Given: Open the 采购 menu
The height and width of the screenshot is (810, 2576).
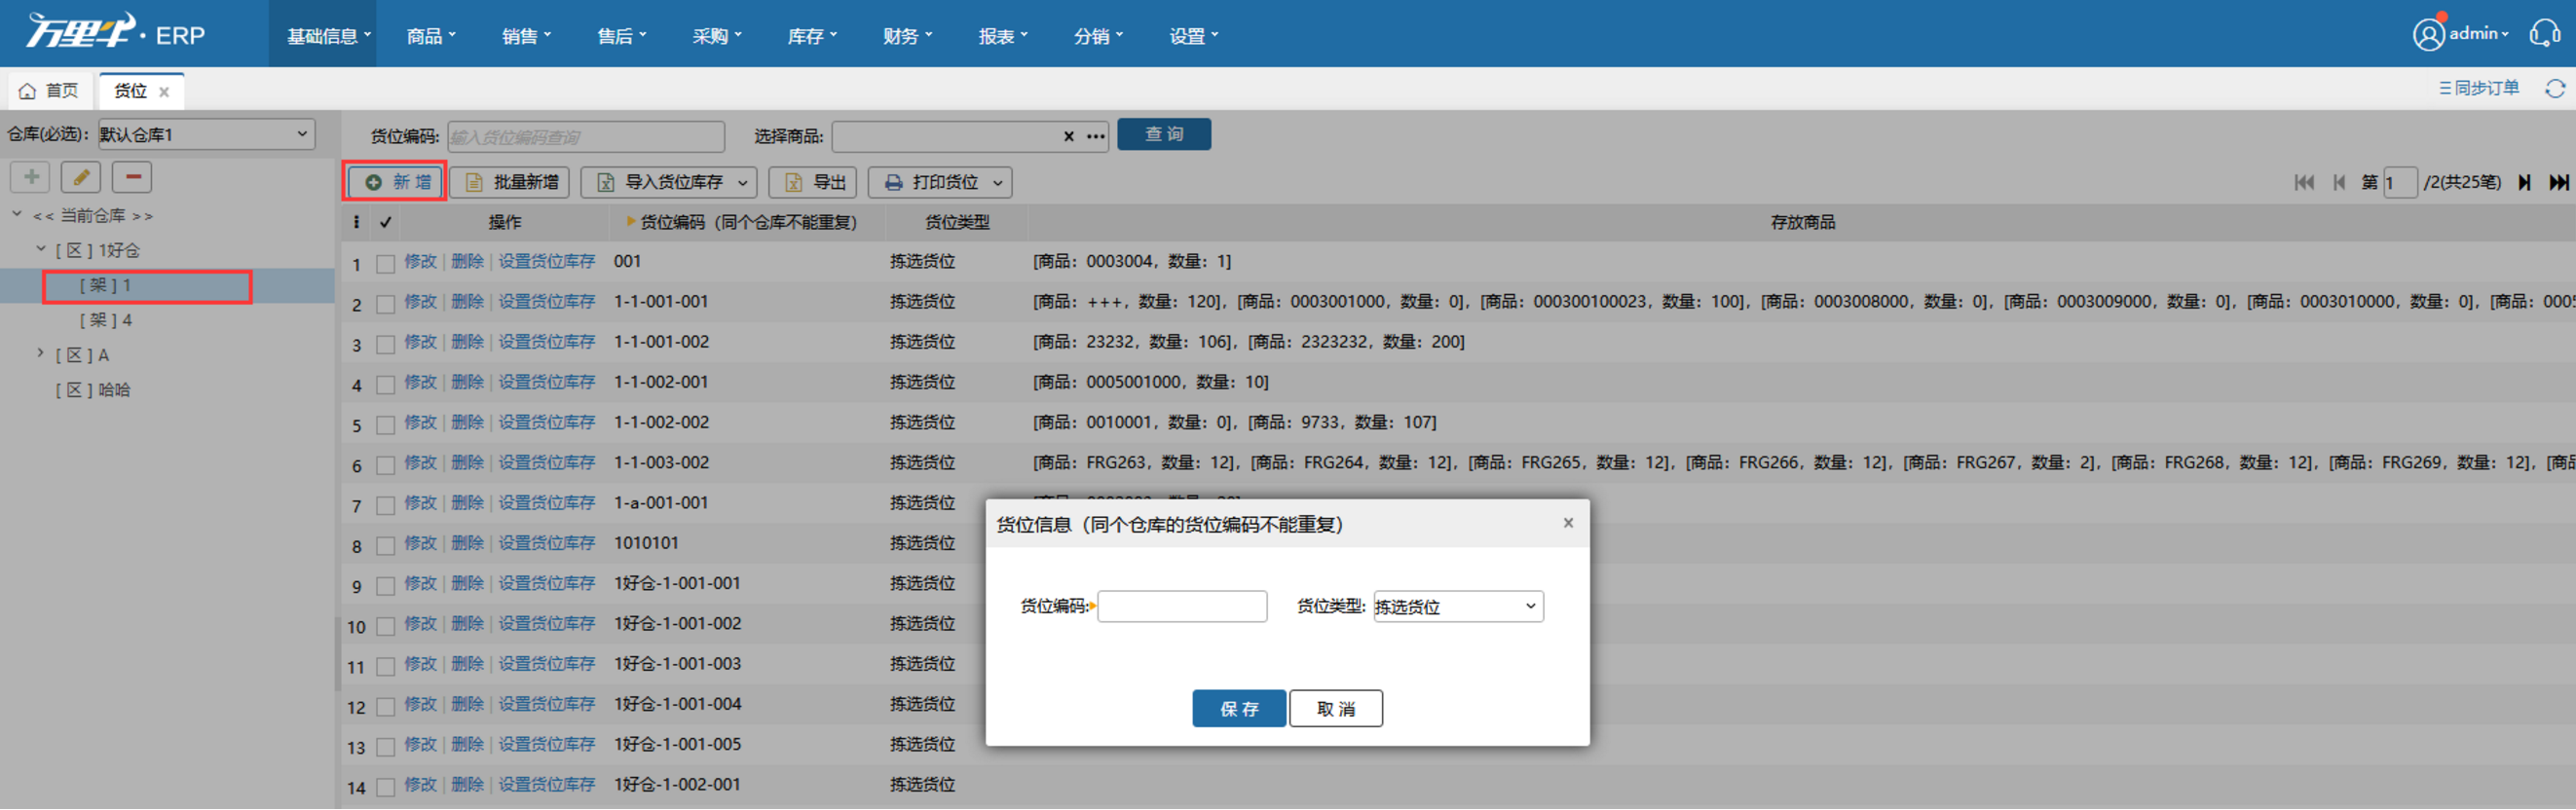Looking at the screenshot, I should click(717, 35).
